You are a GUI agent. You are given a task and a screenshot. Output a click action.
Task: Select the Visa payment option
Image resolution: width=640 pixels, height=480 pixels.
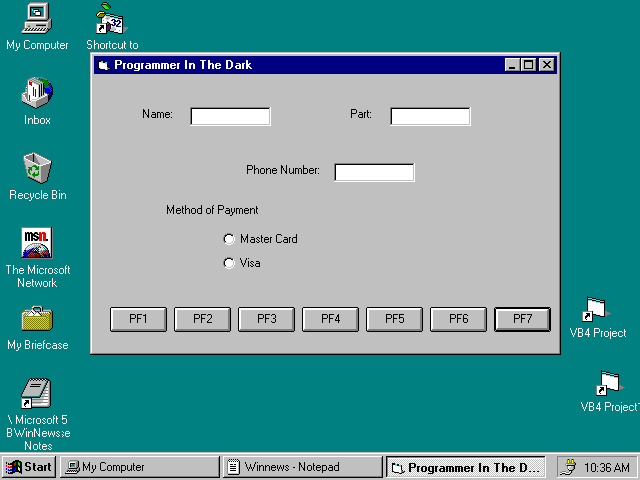click(229, 263)
